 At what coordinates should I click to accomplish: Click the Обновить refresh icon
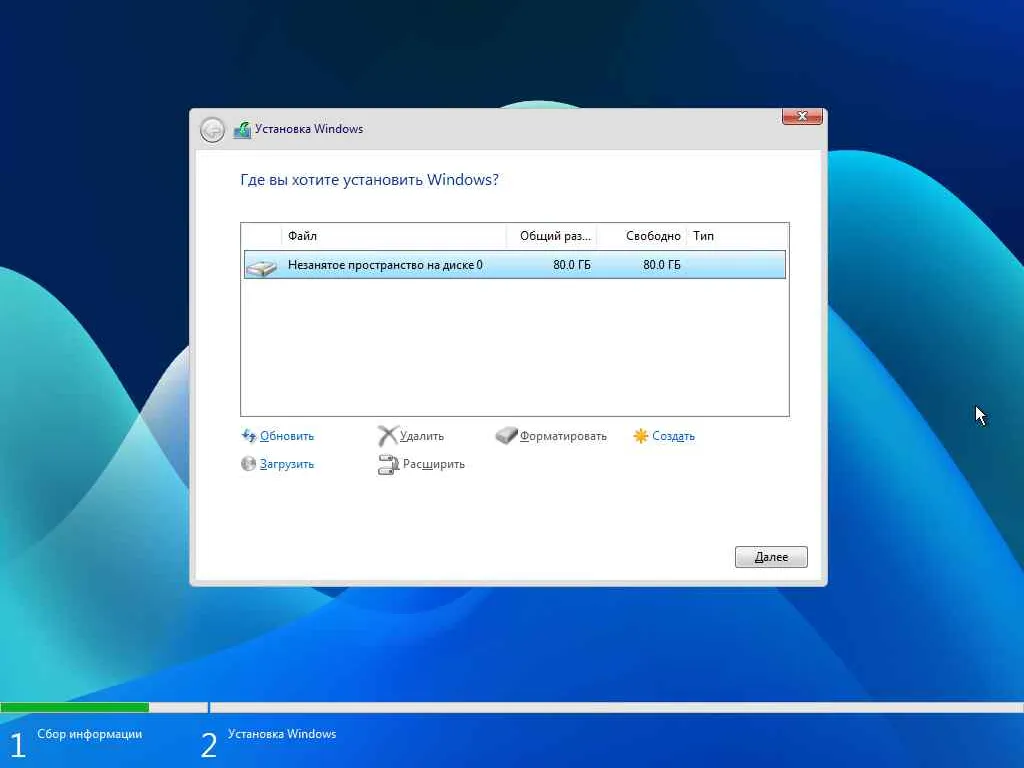[248, 436]
